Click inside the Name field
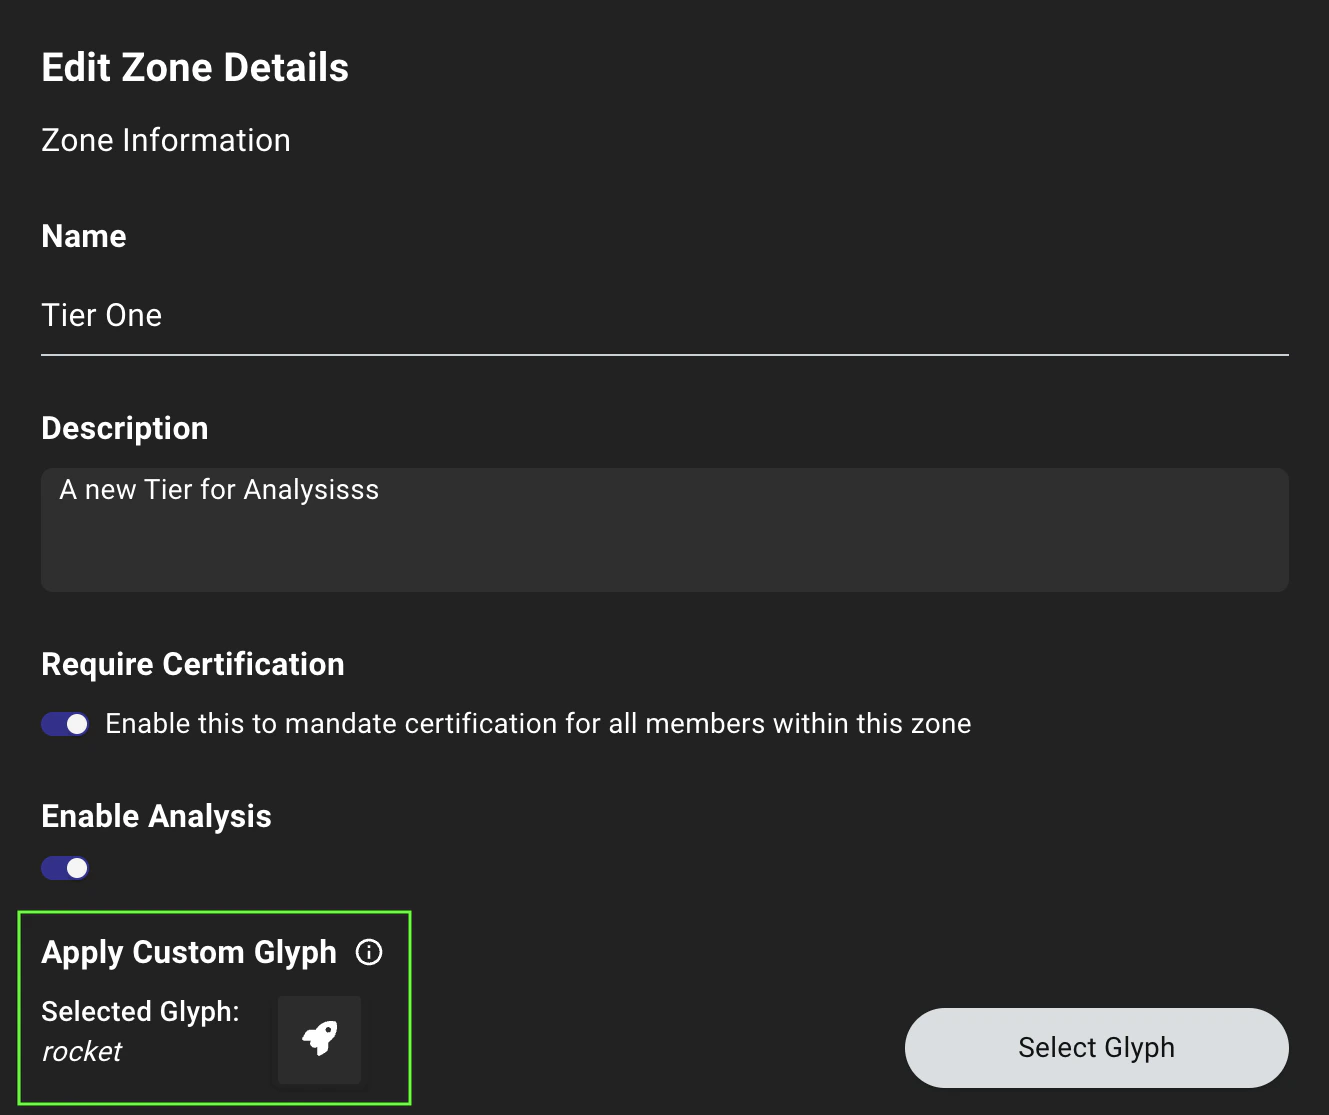This screenshot has height=1115, width=1329. [x=400, y=315]
